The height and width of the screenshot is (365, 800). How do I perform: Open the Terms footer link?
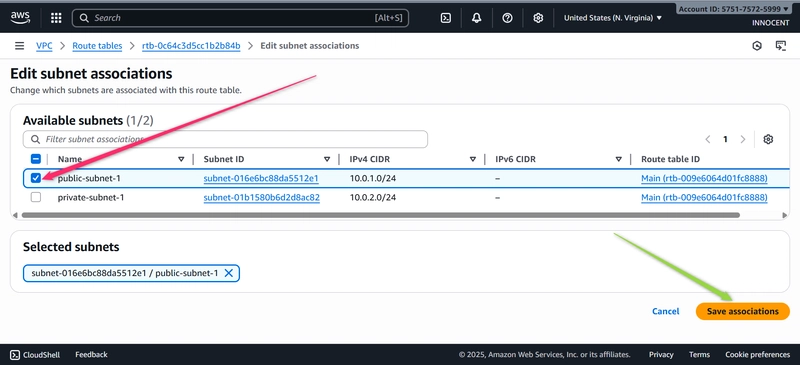[x=699, y=354]
